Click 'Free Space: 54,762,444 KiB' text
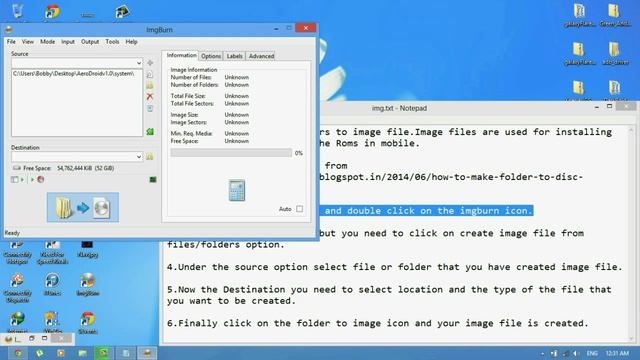Viewport: 640px width, 360px height. pos(69,168)
